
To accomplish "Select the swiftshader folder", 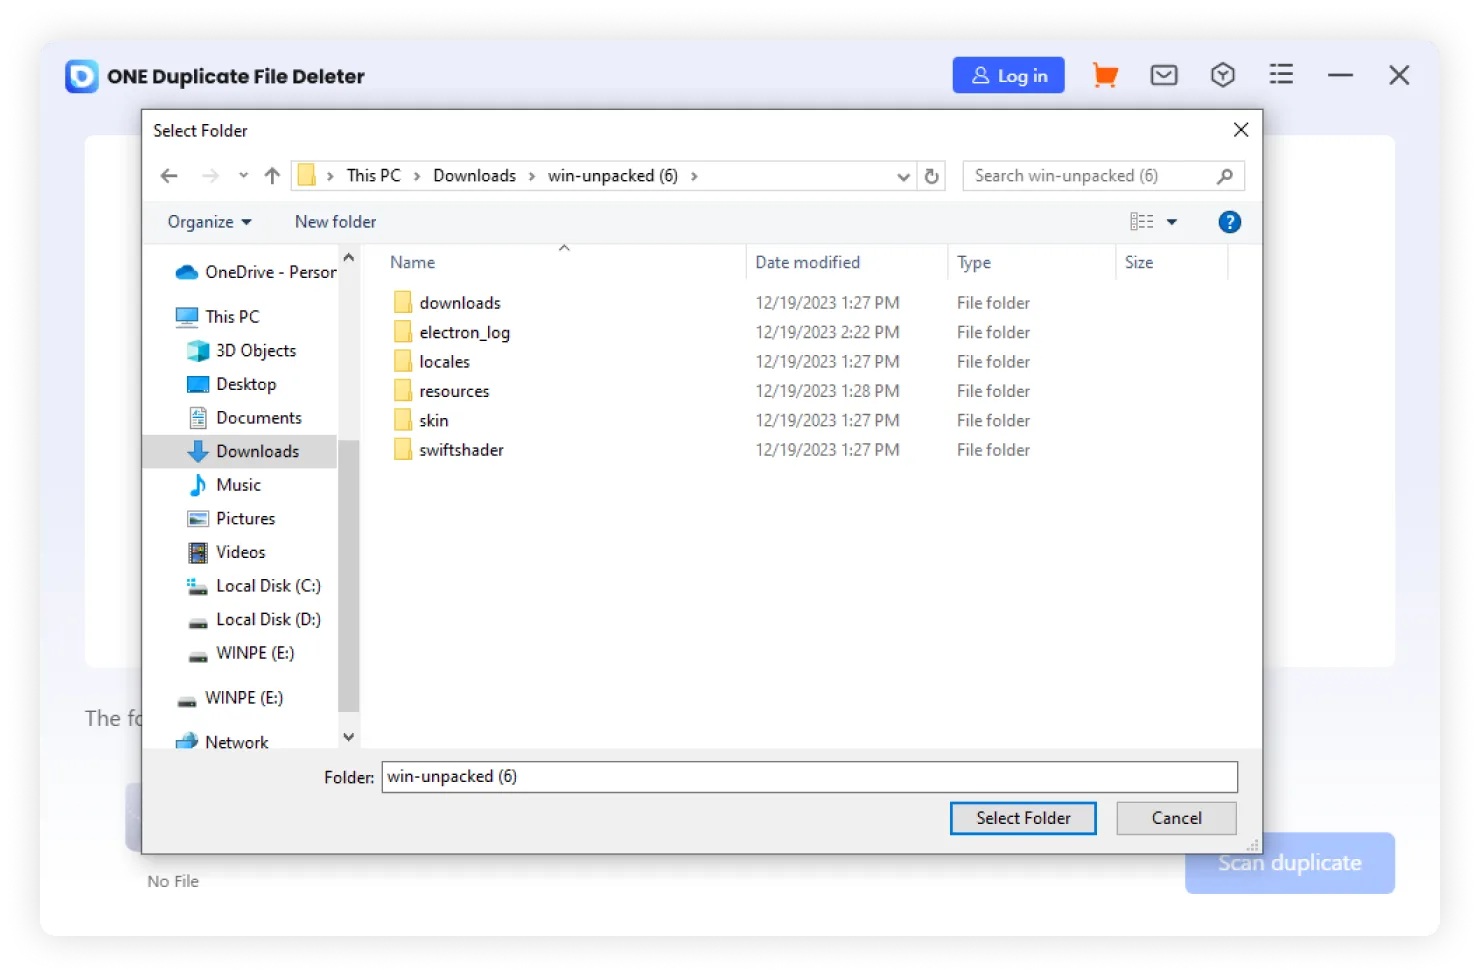I will coord(461,450).
